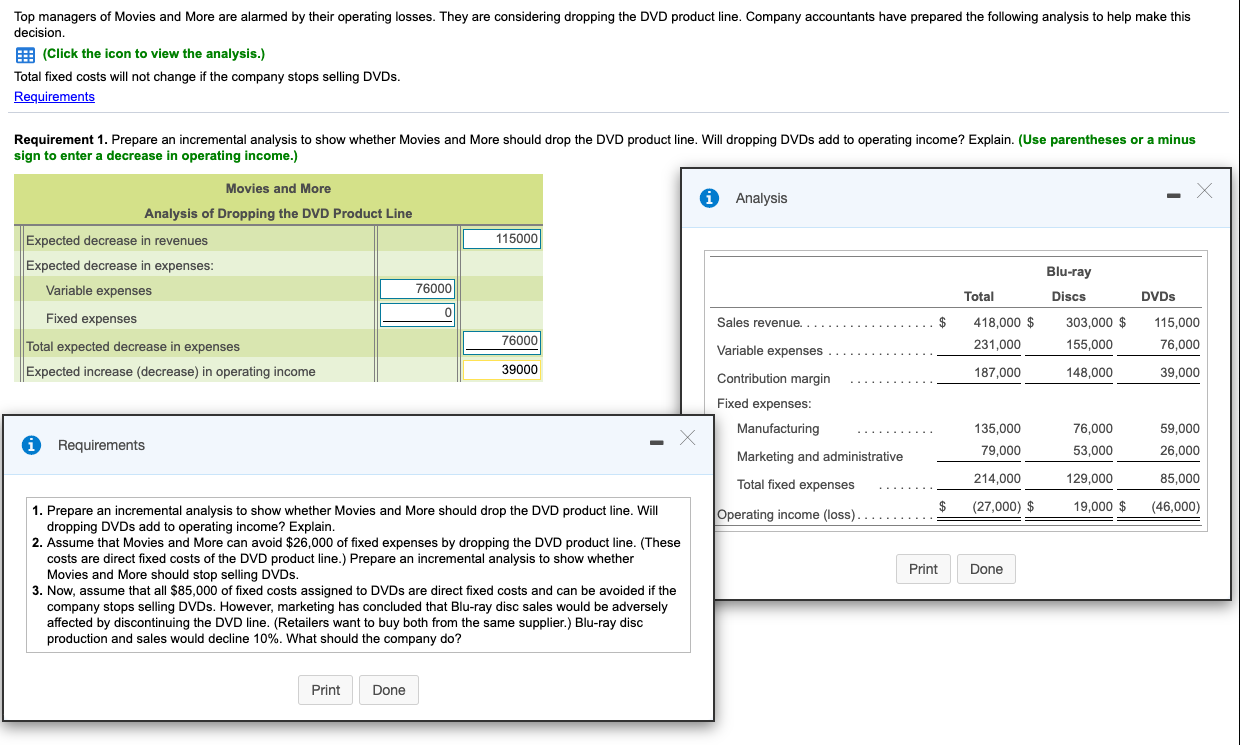Click the Blu-ray operating income 19,000

(x=1092, y=506)
